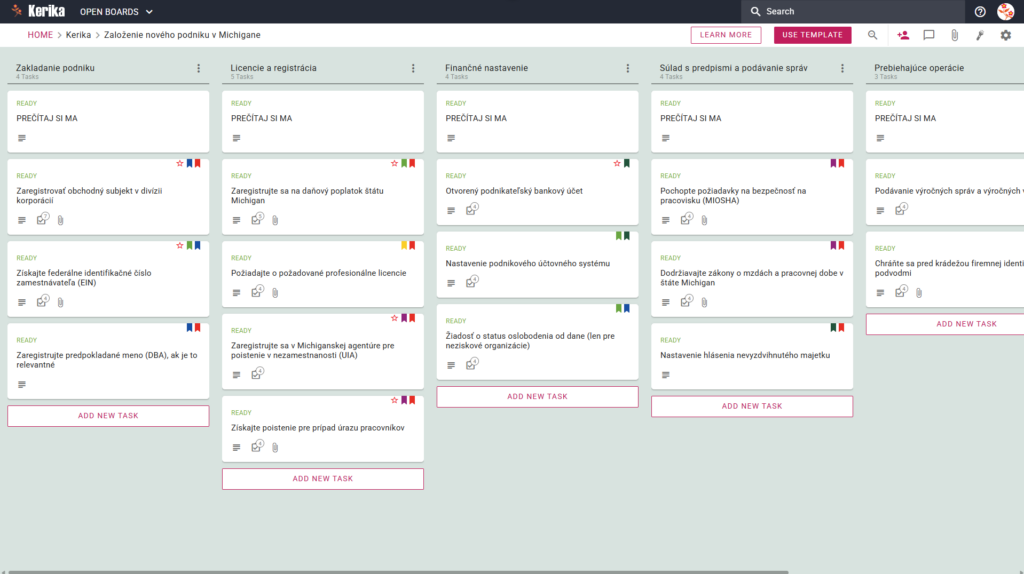This screenshot has height=574, width=1024.
Task: Open Zakladanie podniku column options menu
Action: pos(199,68)
